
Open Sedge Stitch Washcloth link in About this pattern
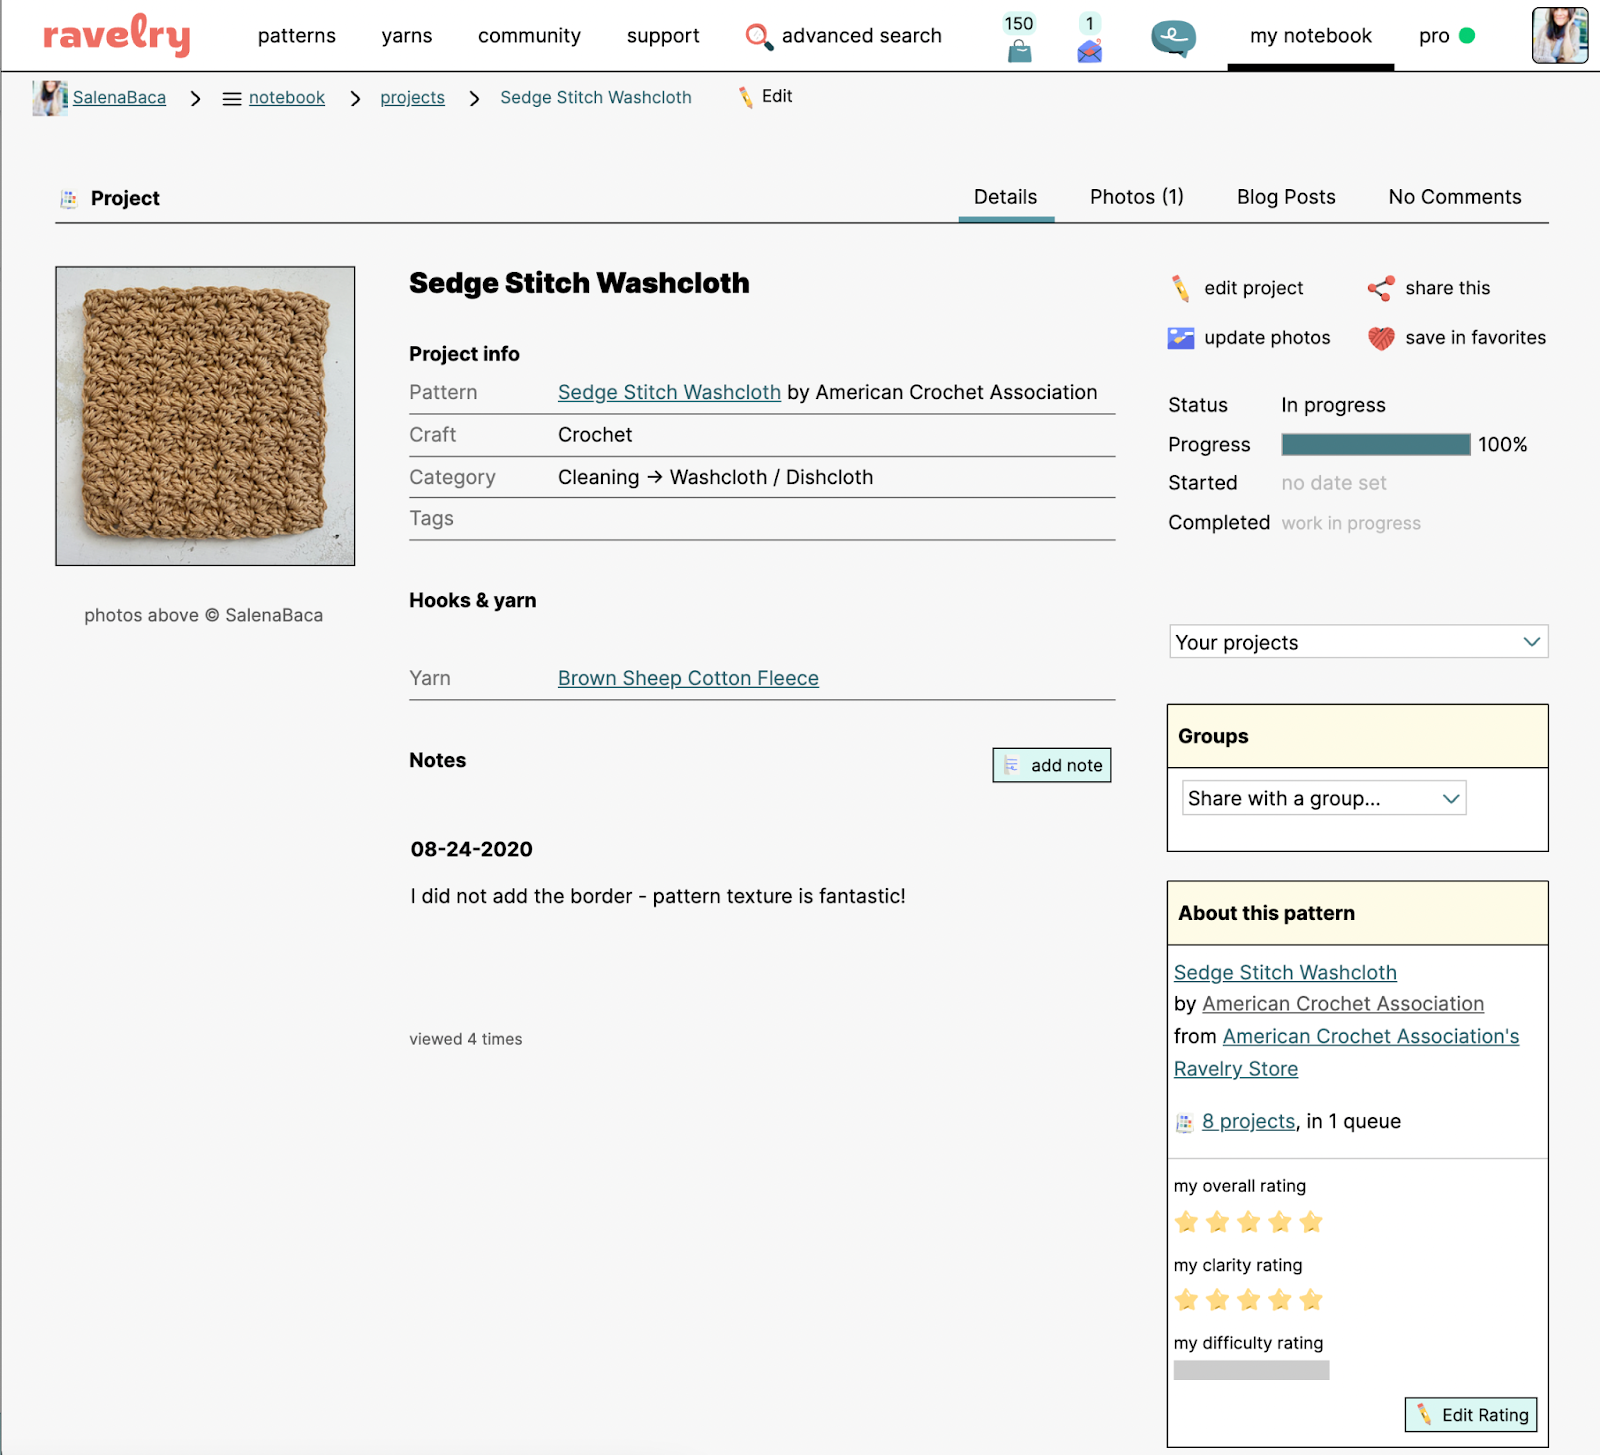point(1285,973)
